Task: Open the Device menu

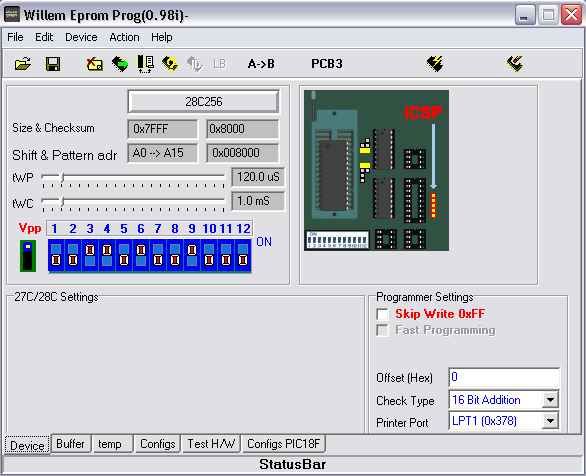Action: coord(81,37)
